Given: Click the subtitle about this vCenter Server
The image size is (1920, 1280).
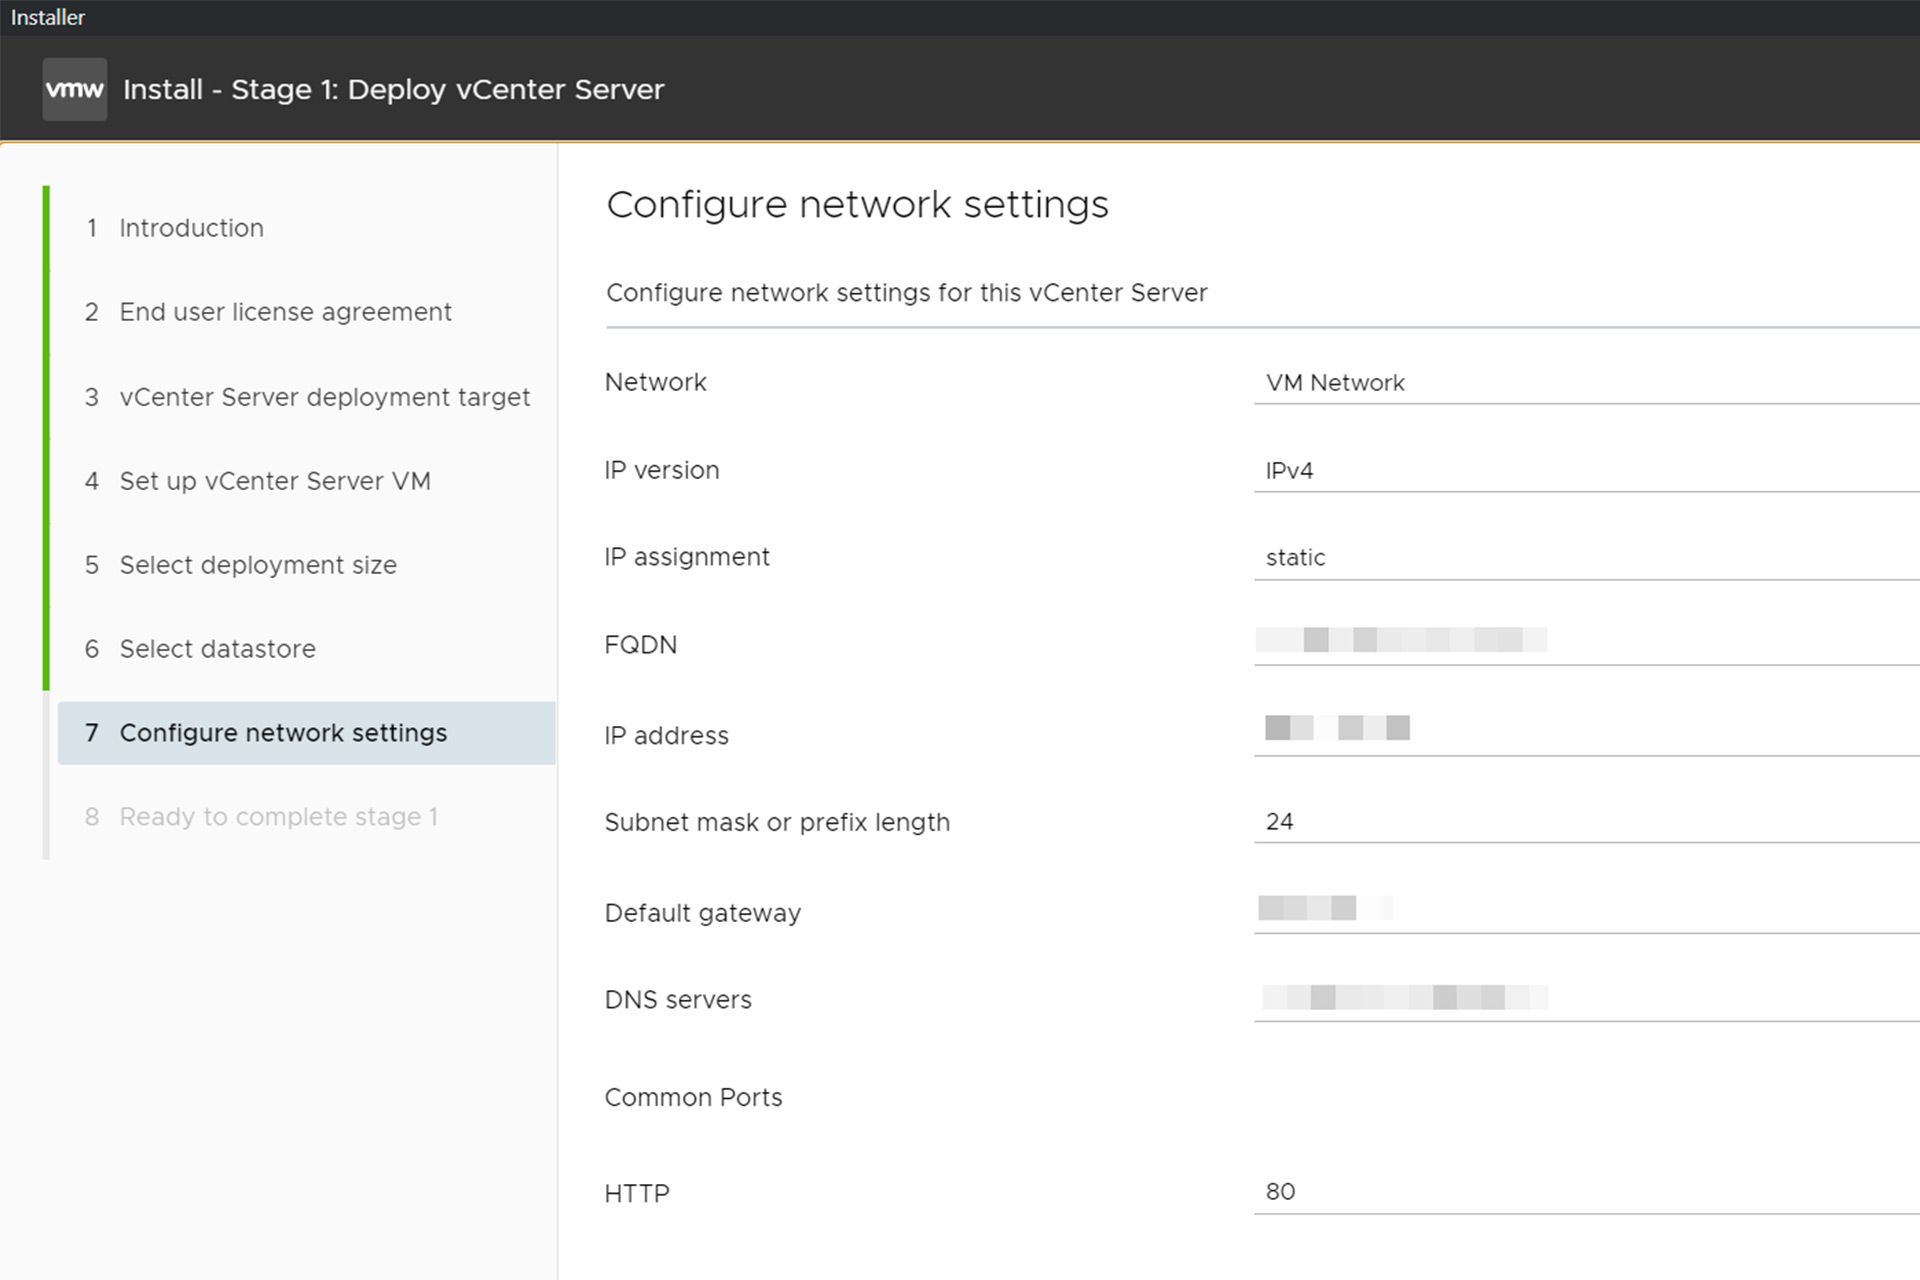Looking at the screenshot, I should click(x=907, y=293).
